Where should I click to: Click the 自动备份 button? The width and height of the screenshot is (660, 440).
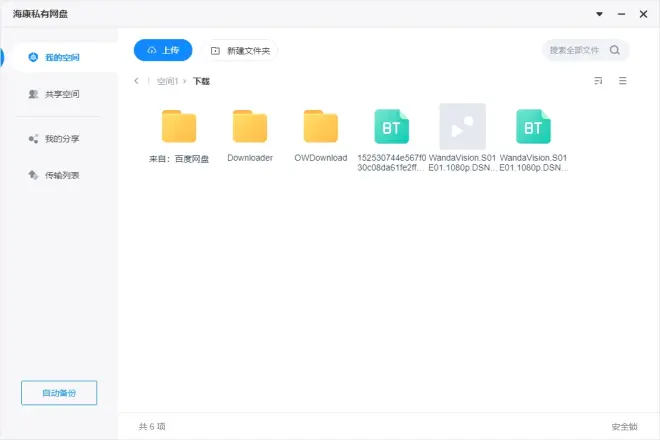(x=59, y=393)
